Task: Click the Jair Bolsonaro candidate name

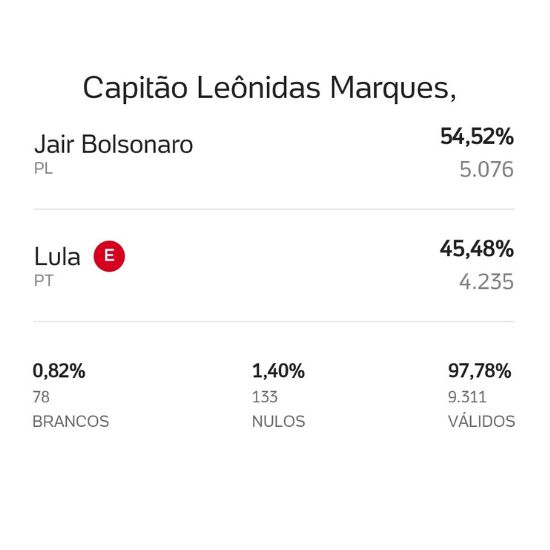Action: [x=114, y=144]
